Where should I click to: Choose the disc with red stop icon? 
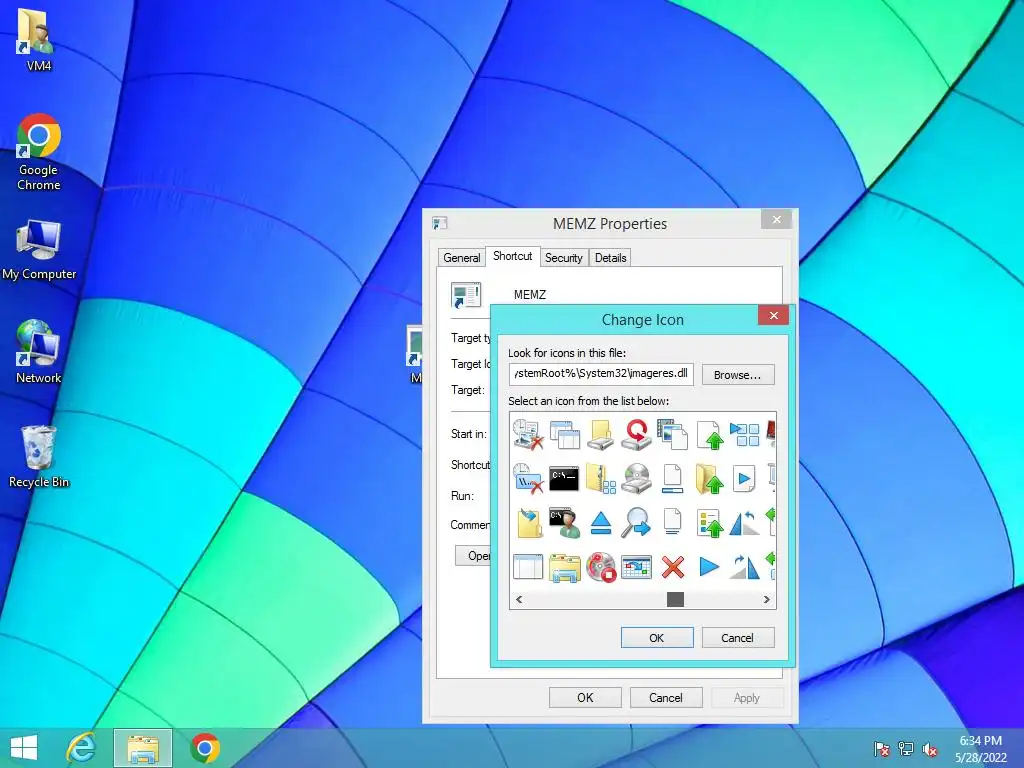click(601, 567)
